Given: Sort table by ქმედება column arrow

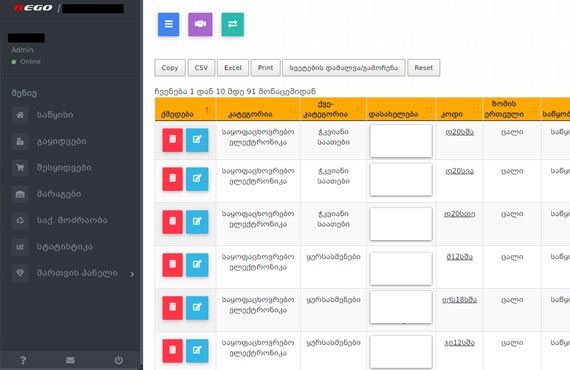Looking at the screenshot, I should [207, 110].
